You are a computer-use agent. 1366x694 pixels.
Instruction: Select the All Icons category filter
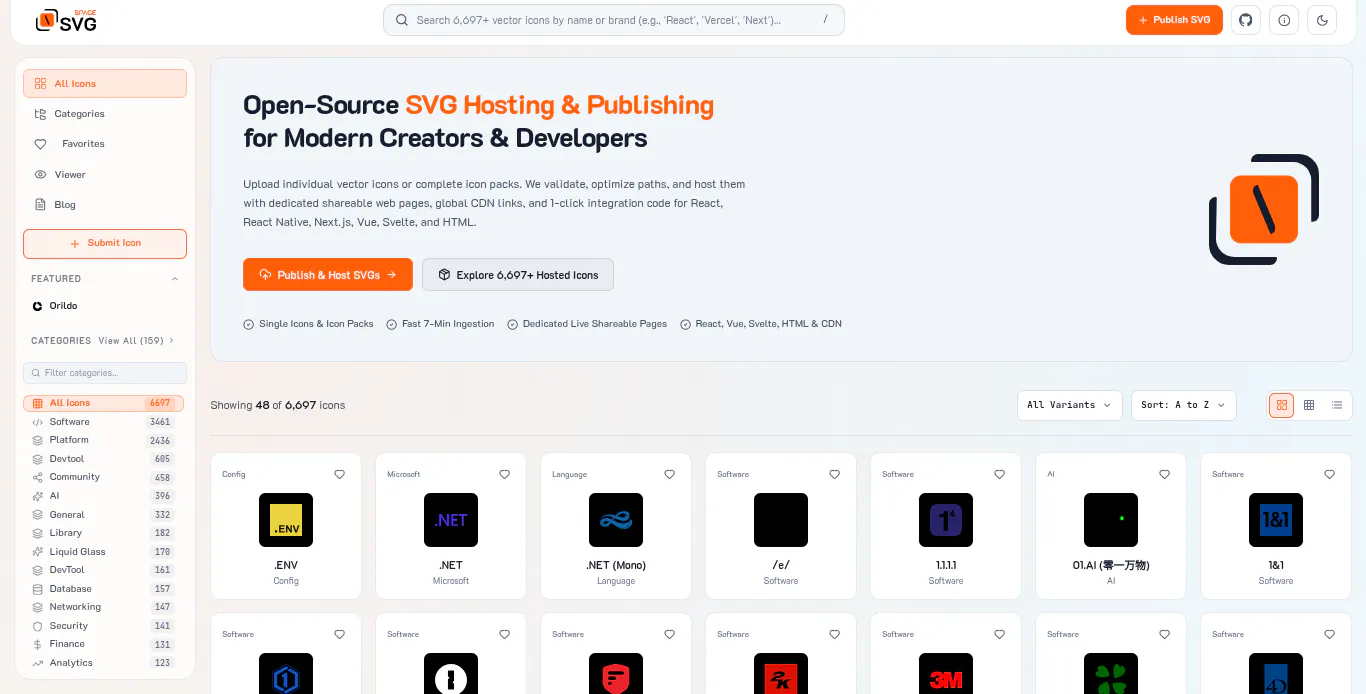tap(105, 403)
